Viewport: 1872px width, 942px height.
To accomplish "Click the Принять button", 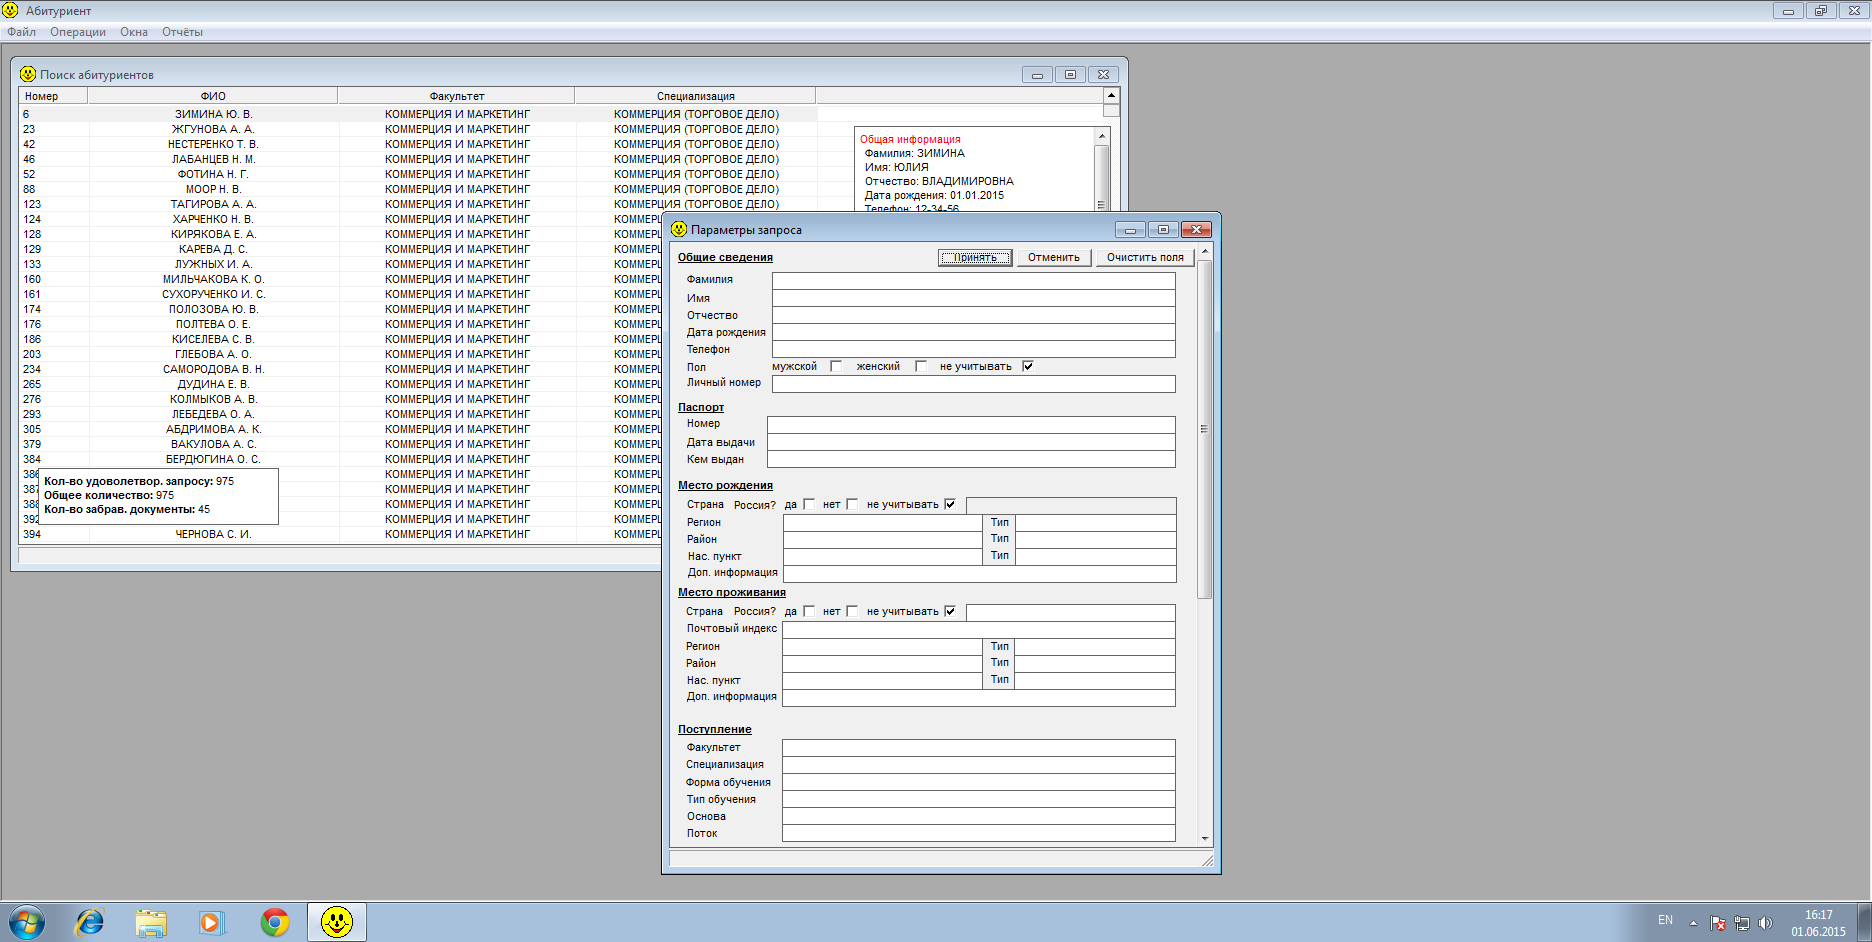I will click(974, 257).
